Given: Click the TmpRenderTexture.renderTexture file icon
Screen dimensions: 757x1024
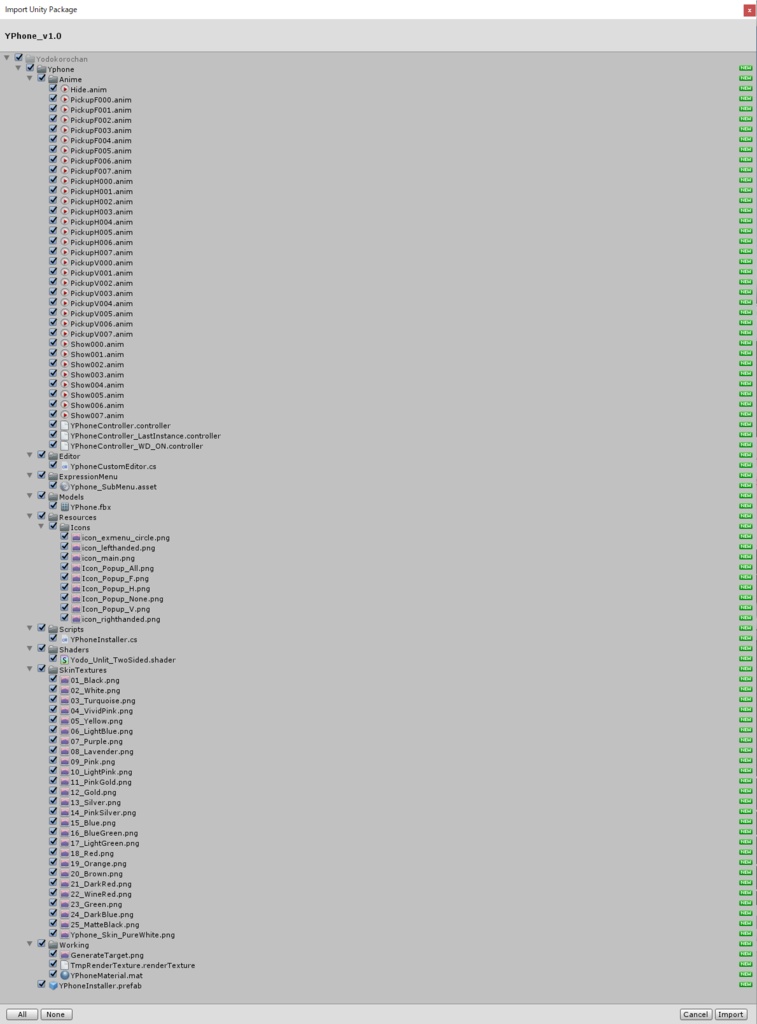Looking at the screenshot, I should click(x=65, y=965).
